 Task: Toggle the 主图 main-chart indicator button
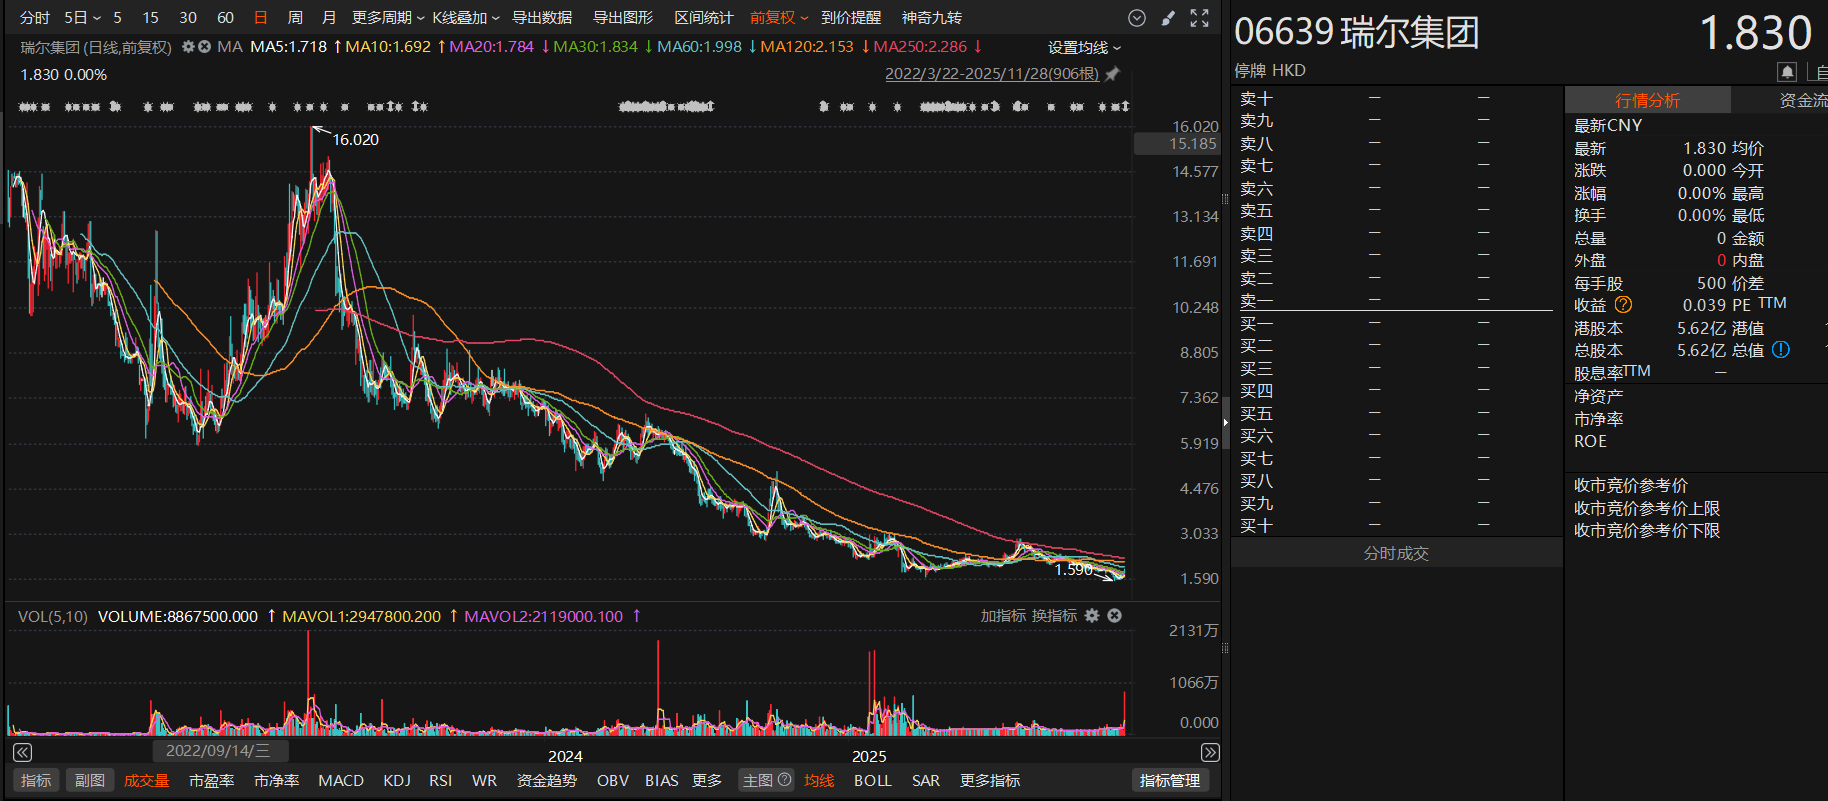coord(766,781)
